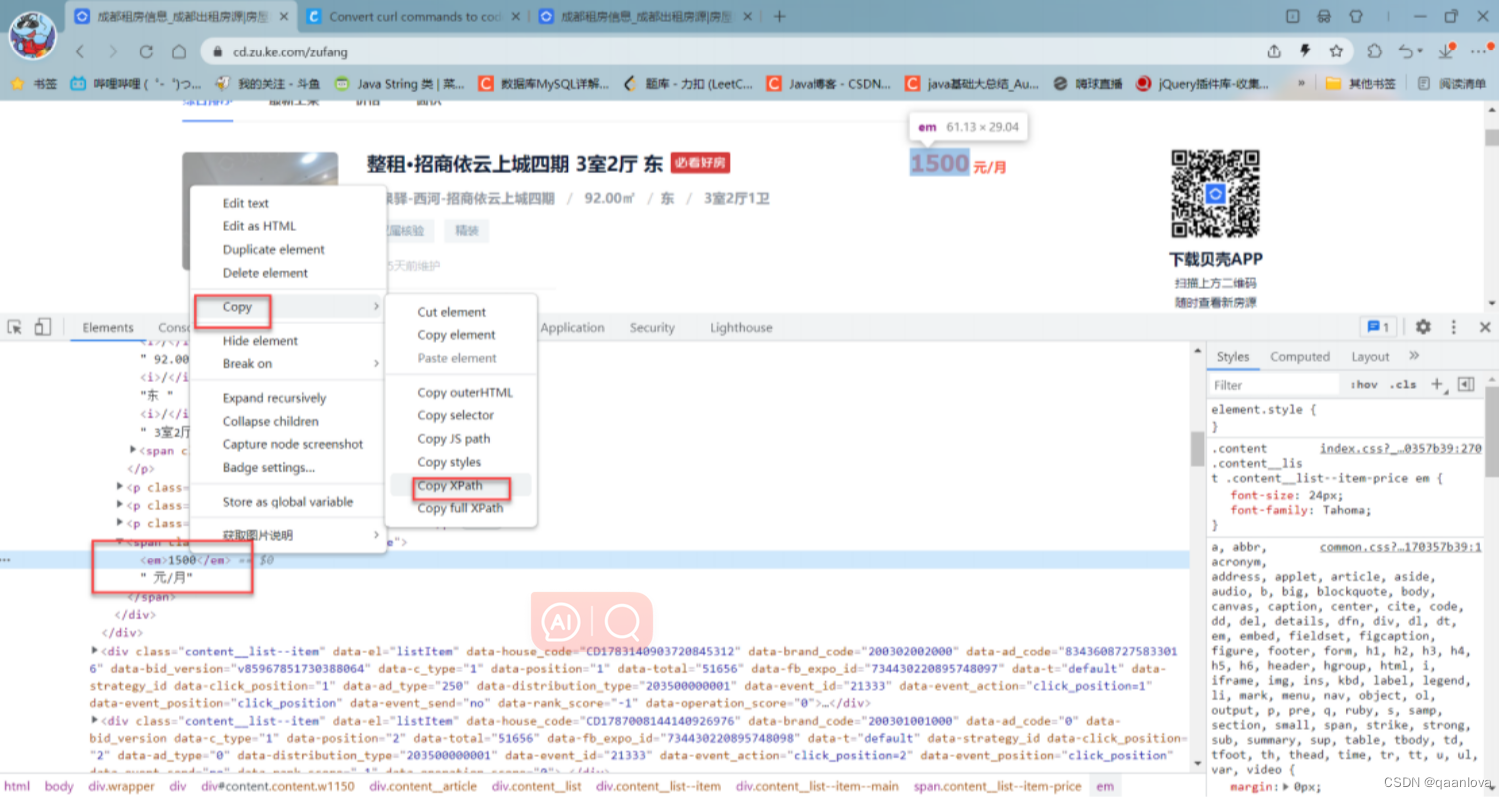This screenshot has height=799, width=1506.
Task: Click the car-shaped icon in title bar
Action: tap(1324, 16)
